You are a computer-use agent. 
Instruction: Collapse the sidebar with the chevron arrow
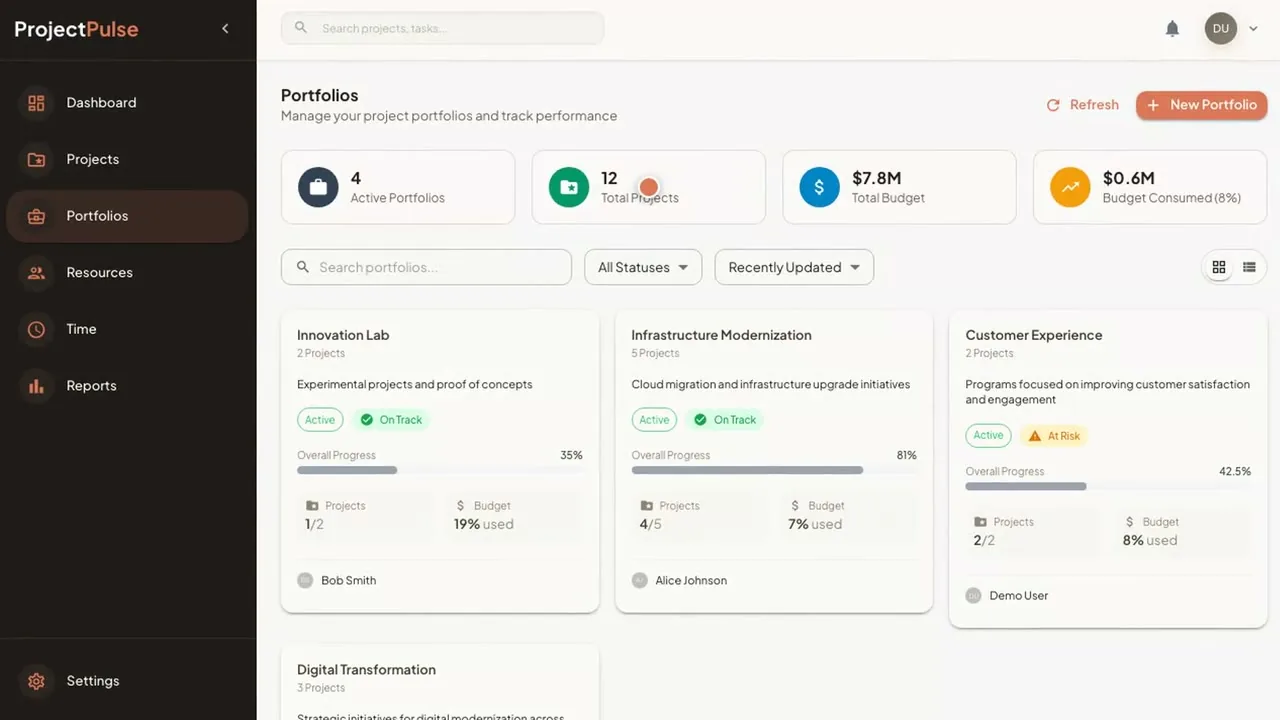(x=225, y=29)
